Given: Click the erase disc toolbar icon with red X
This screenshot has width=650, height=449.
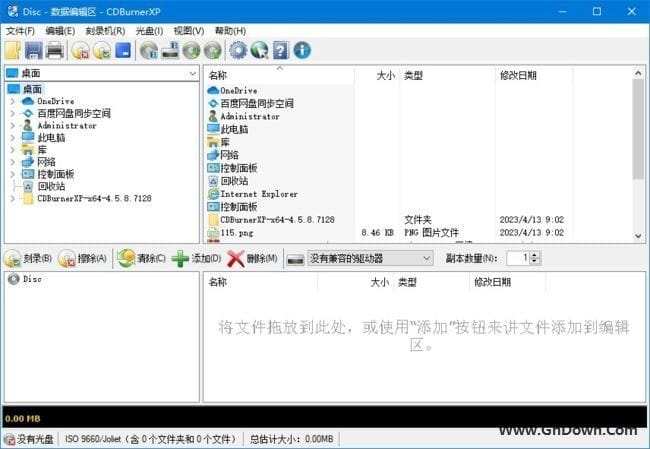Looking at the screenshot, I should pos(80,50).
